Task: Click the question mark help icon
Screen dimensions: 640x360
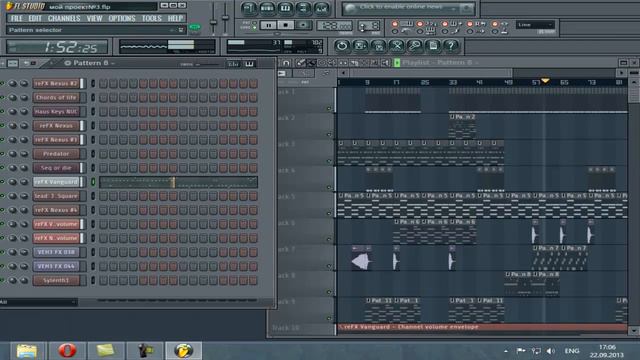Action: point(451,46)
